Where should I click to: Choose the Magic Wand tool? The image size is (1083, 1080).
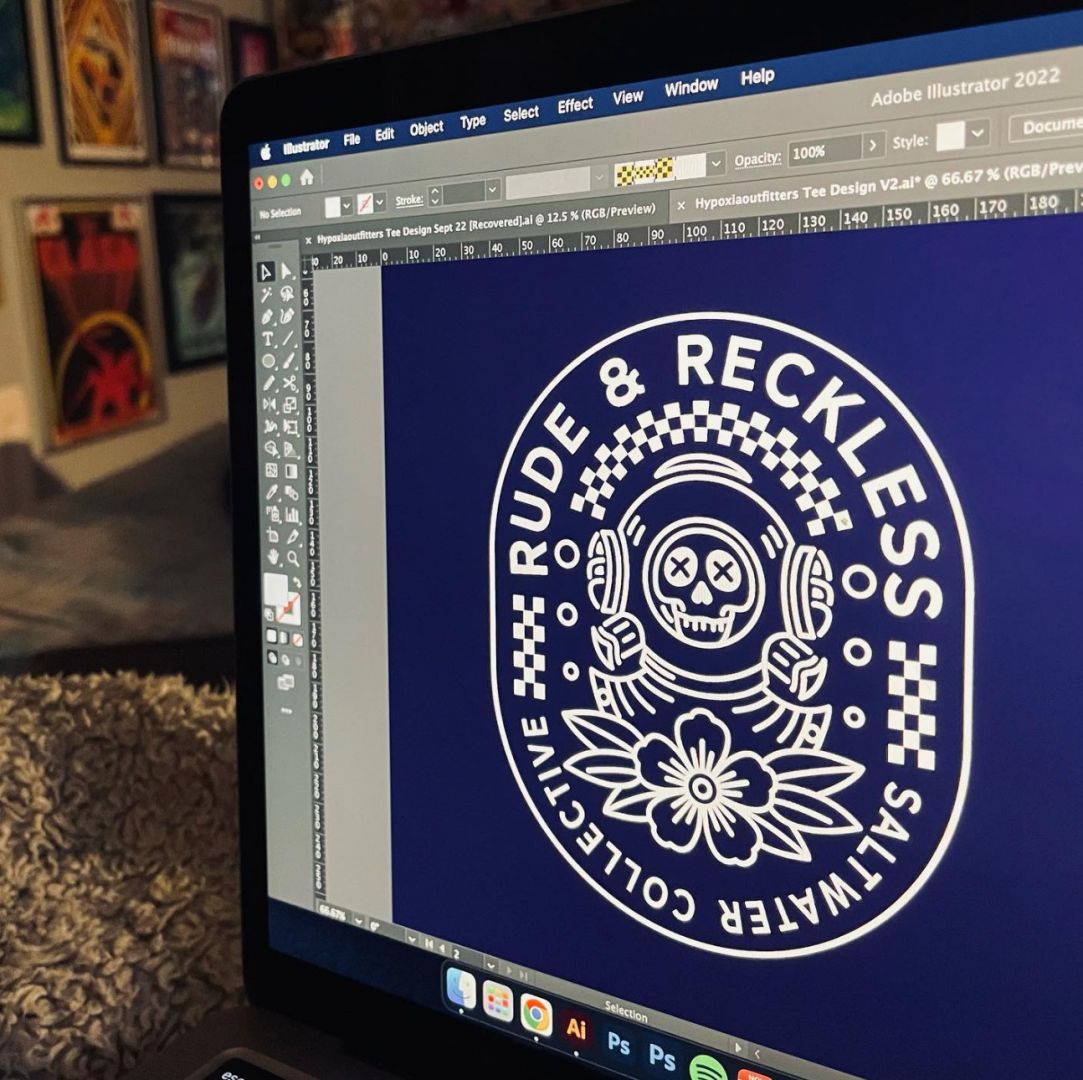click(x=266, y=295)
